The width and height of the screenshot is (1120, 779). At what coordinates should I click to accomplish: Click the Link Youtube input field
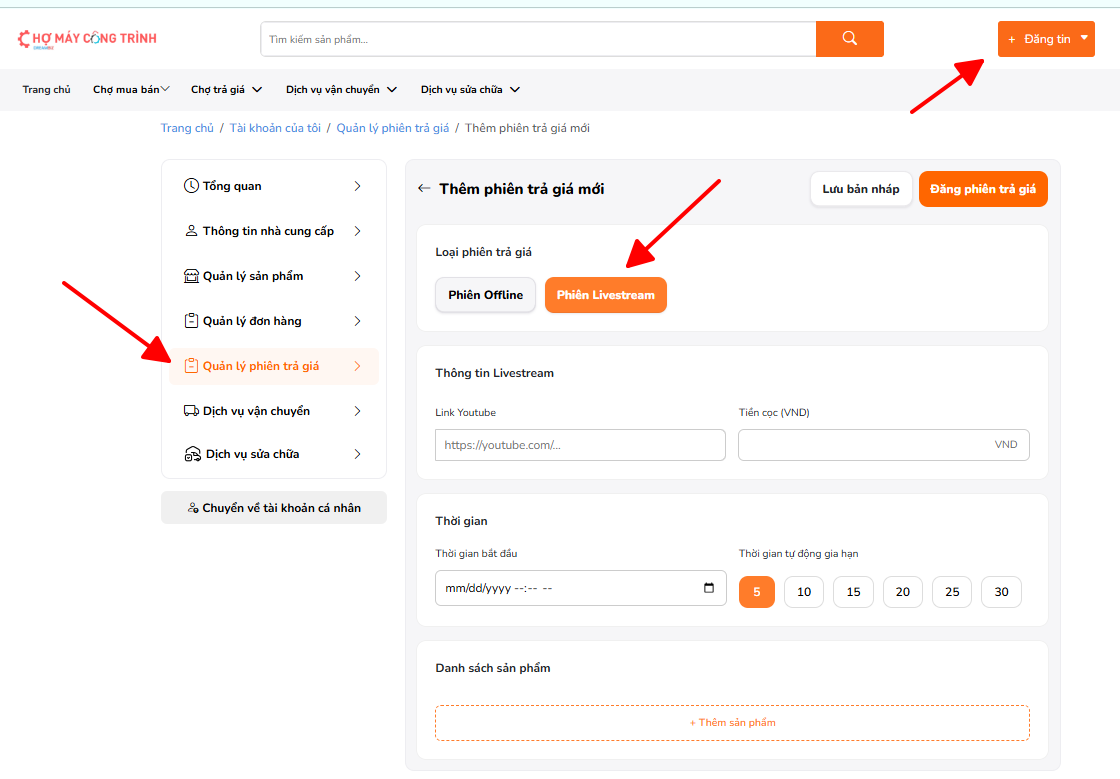580,445
